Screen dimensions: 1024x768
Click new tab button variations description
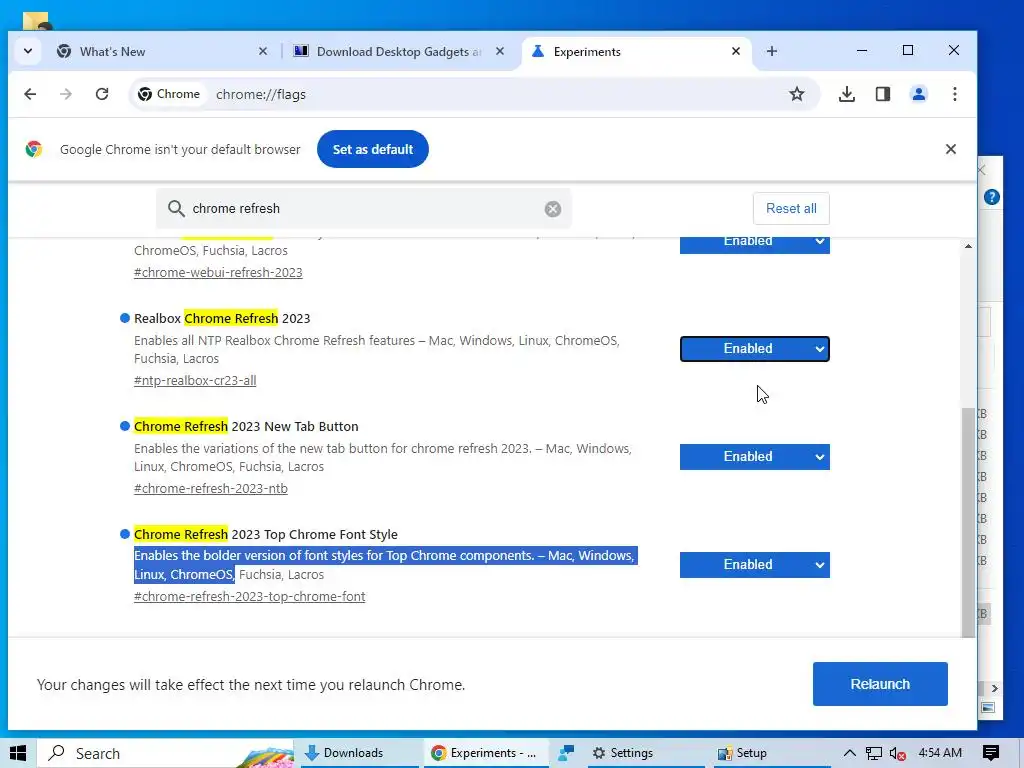click(383, 457)
